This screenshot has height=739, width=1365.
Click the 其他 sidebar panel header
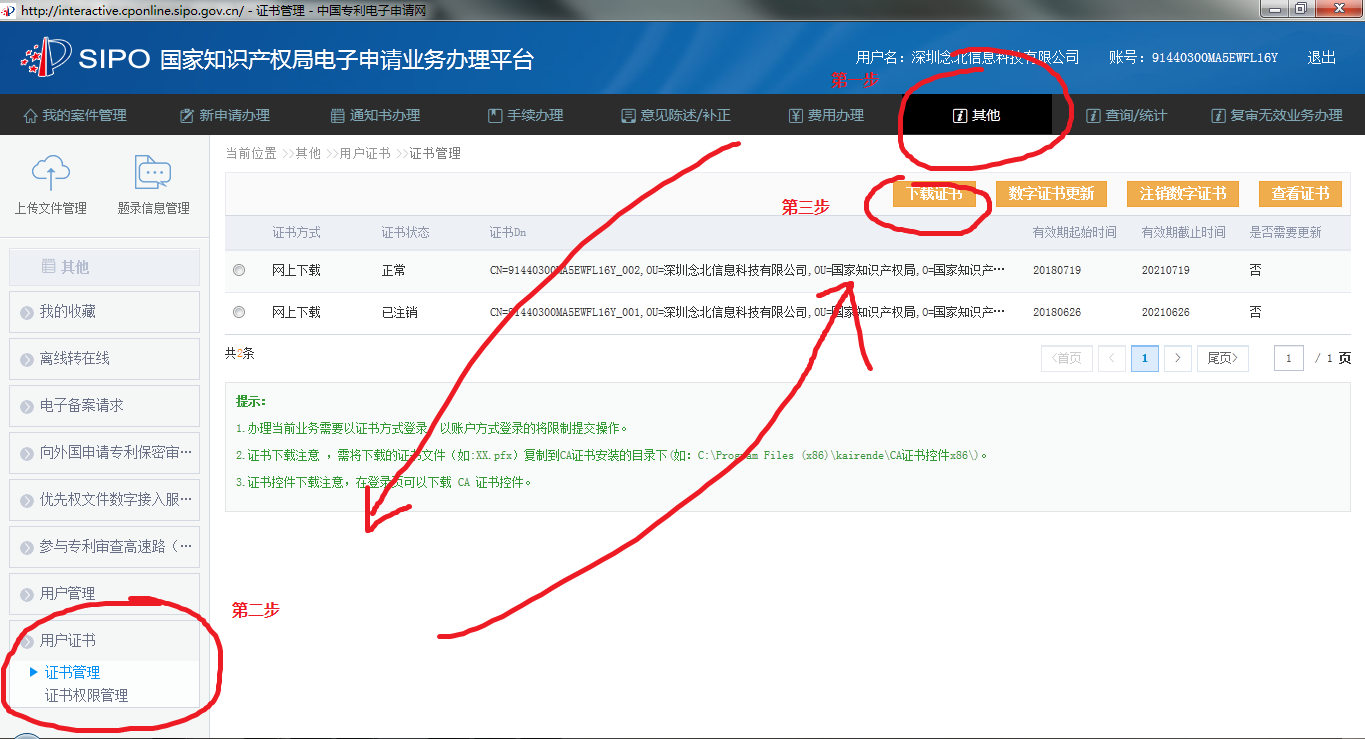click(104, 267)
